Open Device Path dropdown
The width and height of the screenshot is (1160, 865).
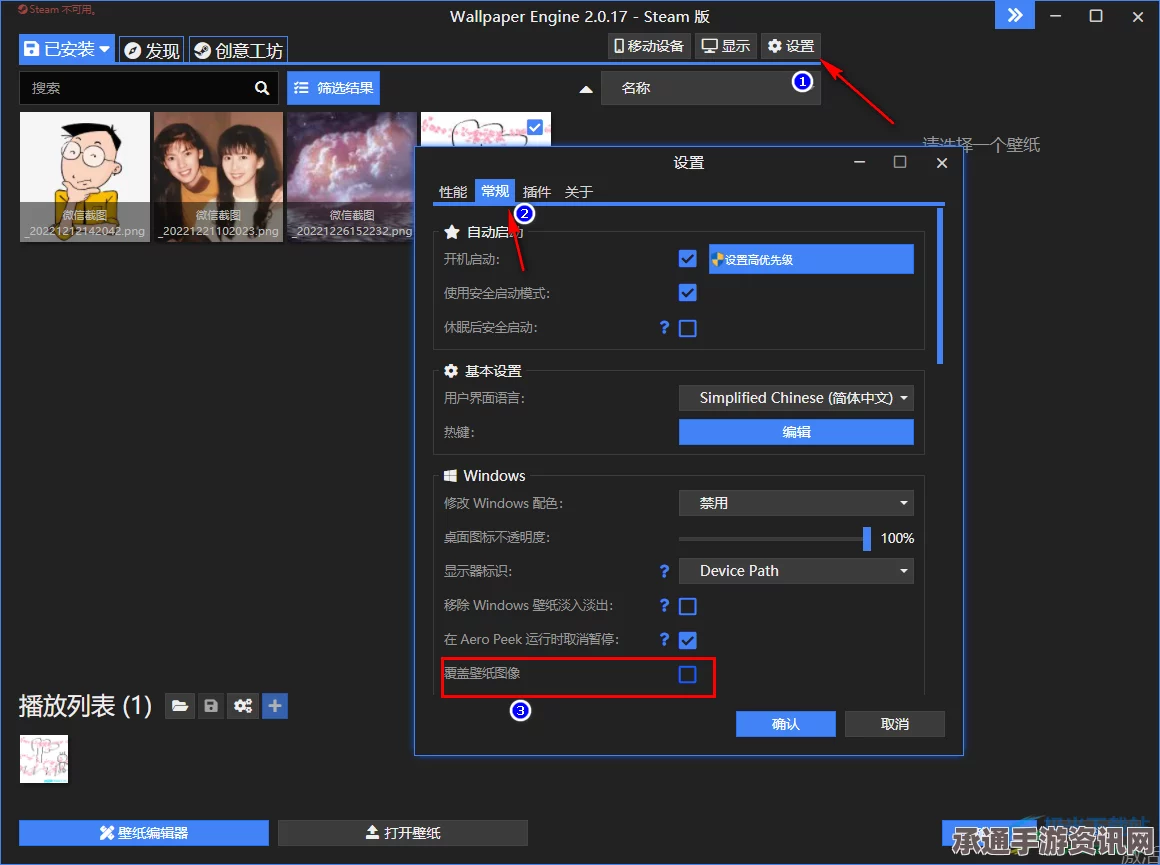(x=796, y=571)
